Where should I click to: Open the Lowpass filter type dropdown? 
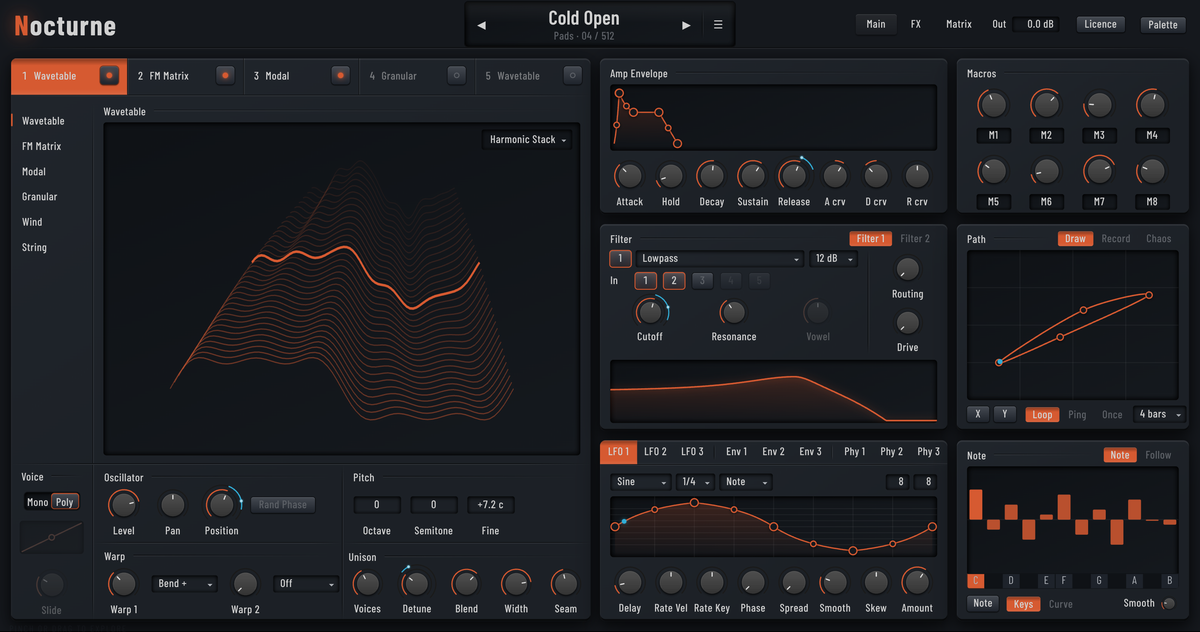[720, 259]
